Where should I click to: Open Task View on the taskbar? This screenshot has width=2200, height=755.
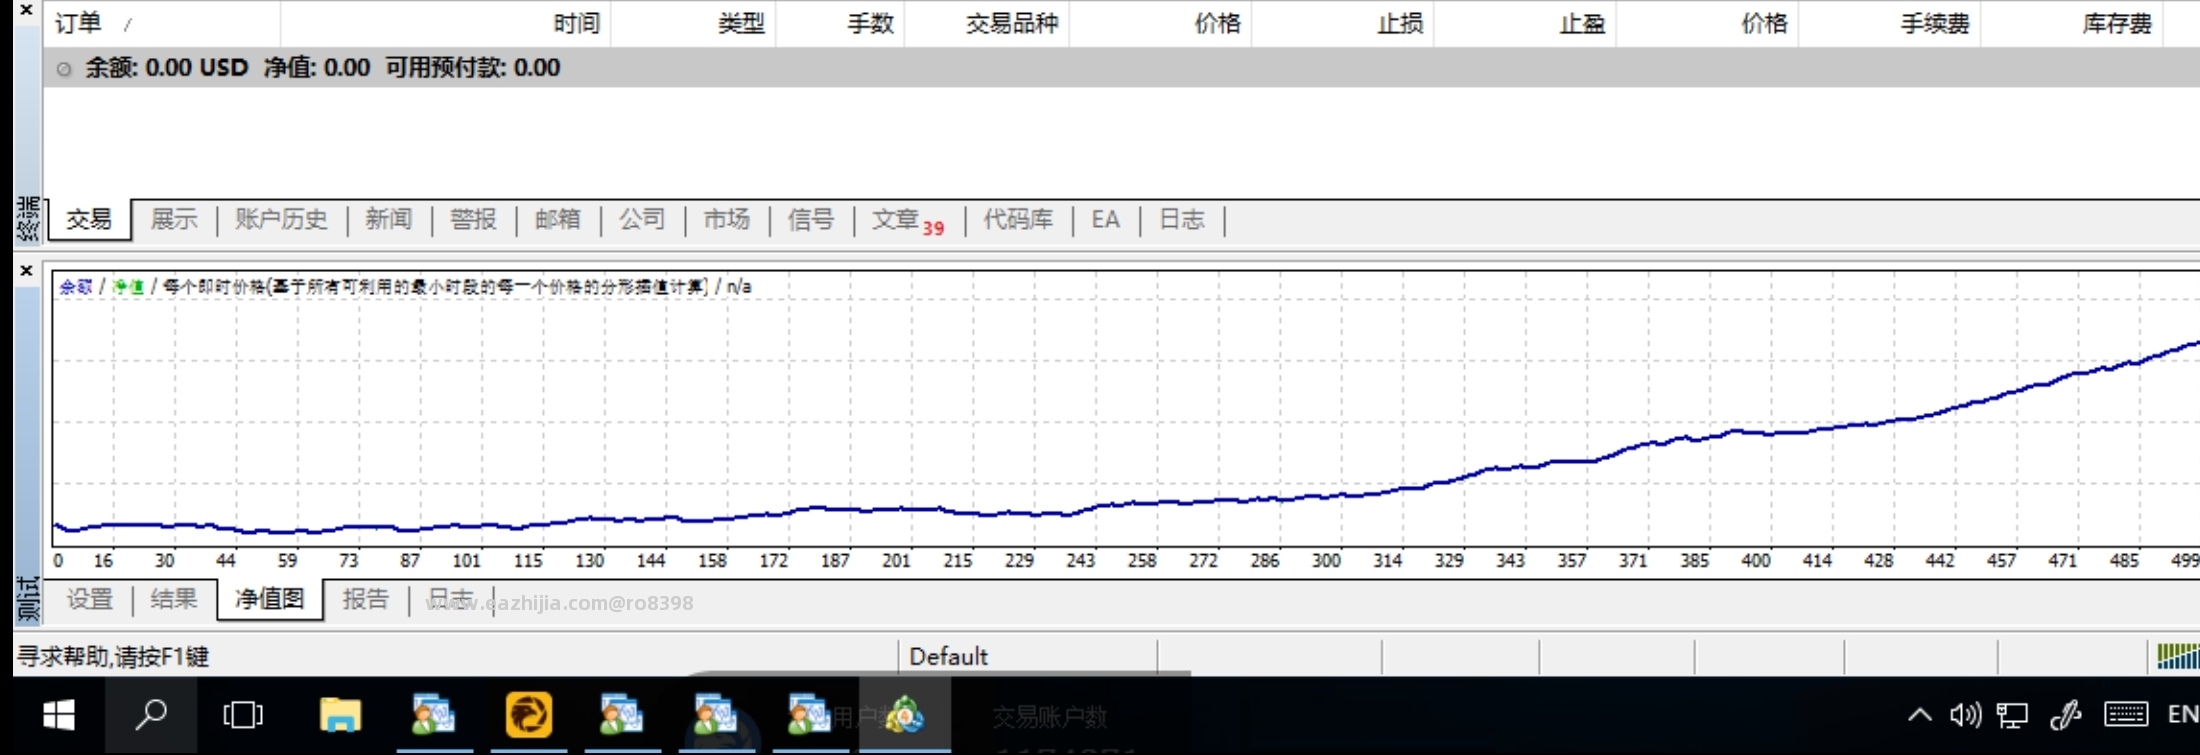point(243,716)
